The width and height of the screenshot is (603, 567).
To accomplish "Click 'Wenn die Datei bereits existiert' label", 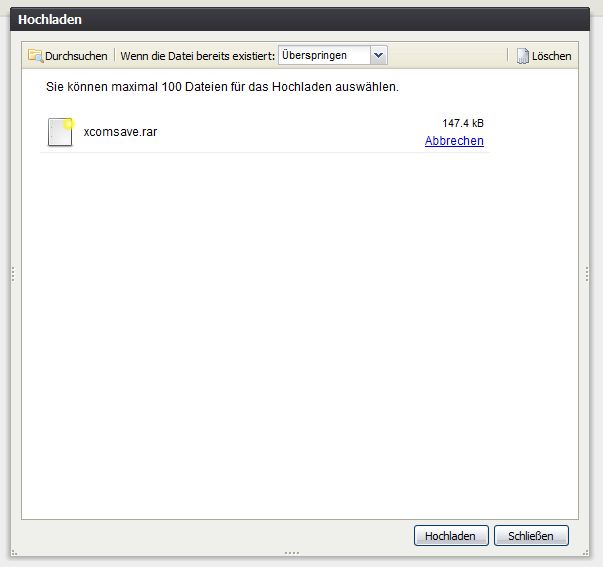I will point(198,56).
